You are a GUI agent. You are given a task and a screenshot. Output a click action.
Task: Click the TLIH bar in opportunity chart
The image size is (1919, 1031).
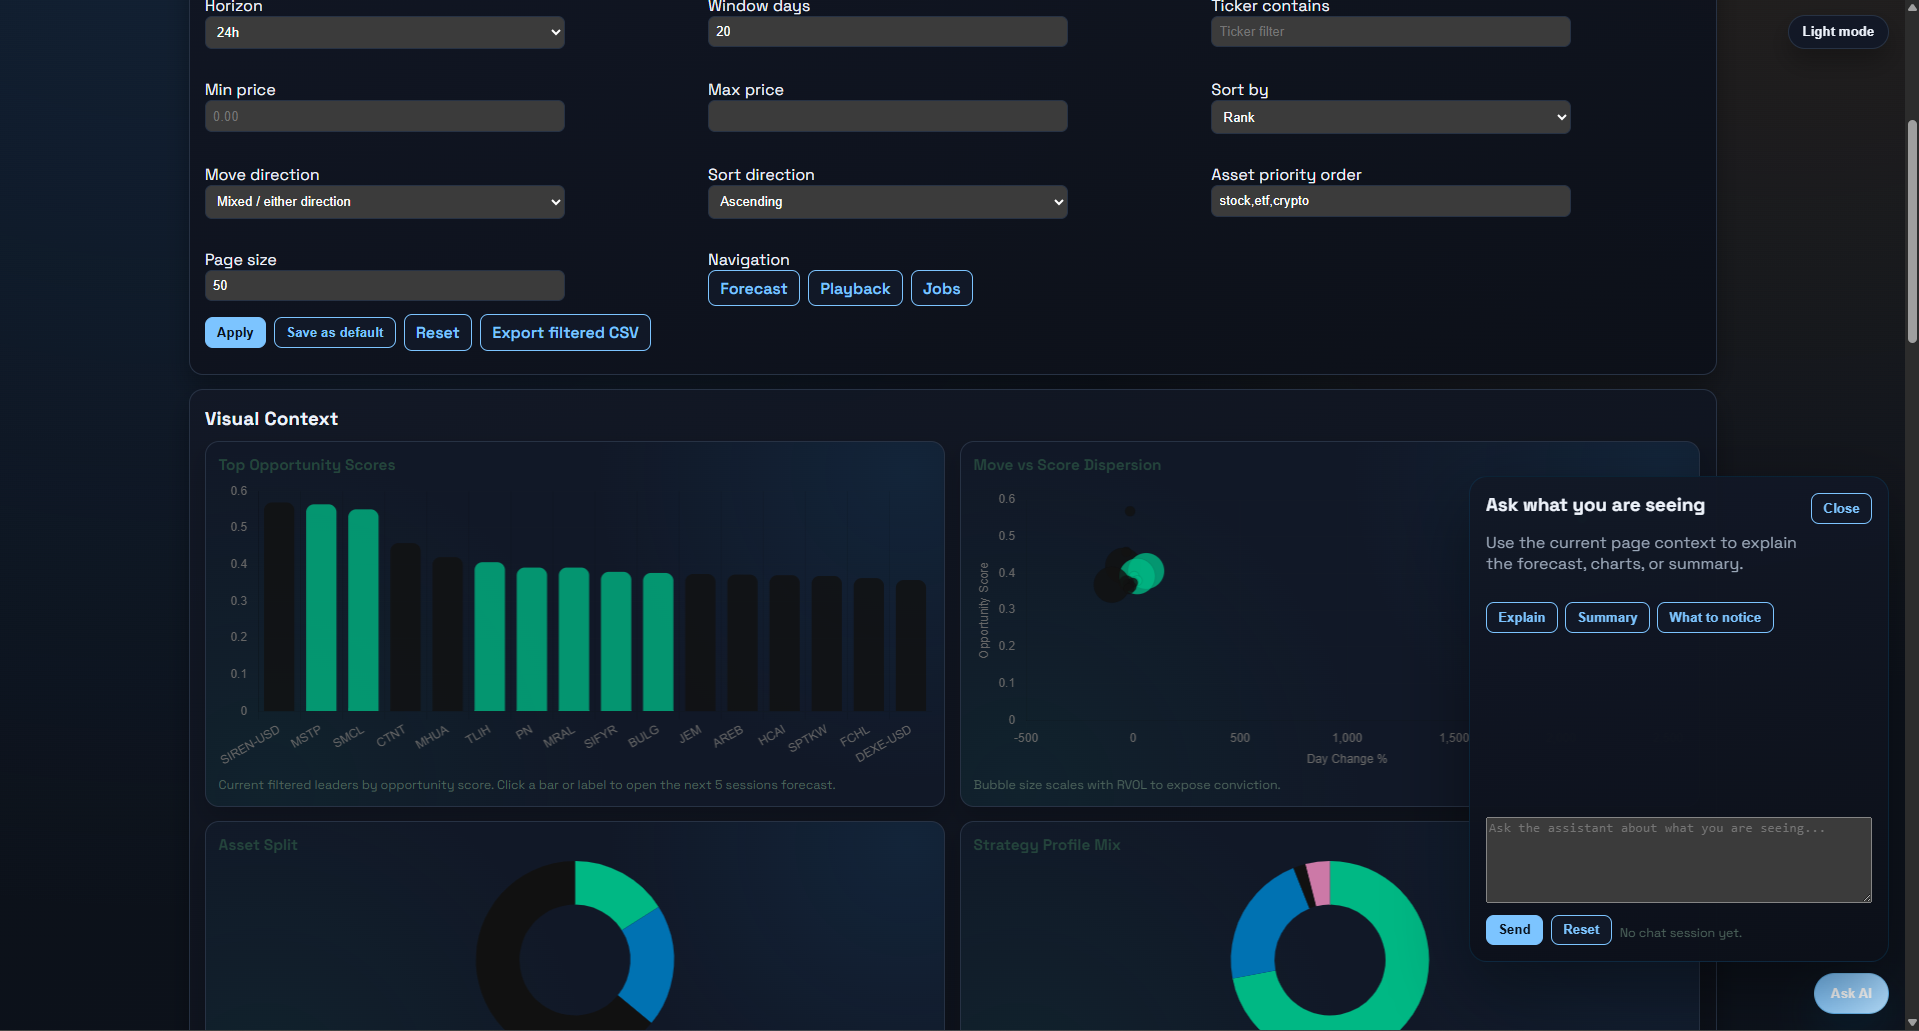pos(489,637)
